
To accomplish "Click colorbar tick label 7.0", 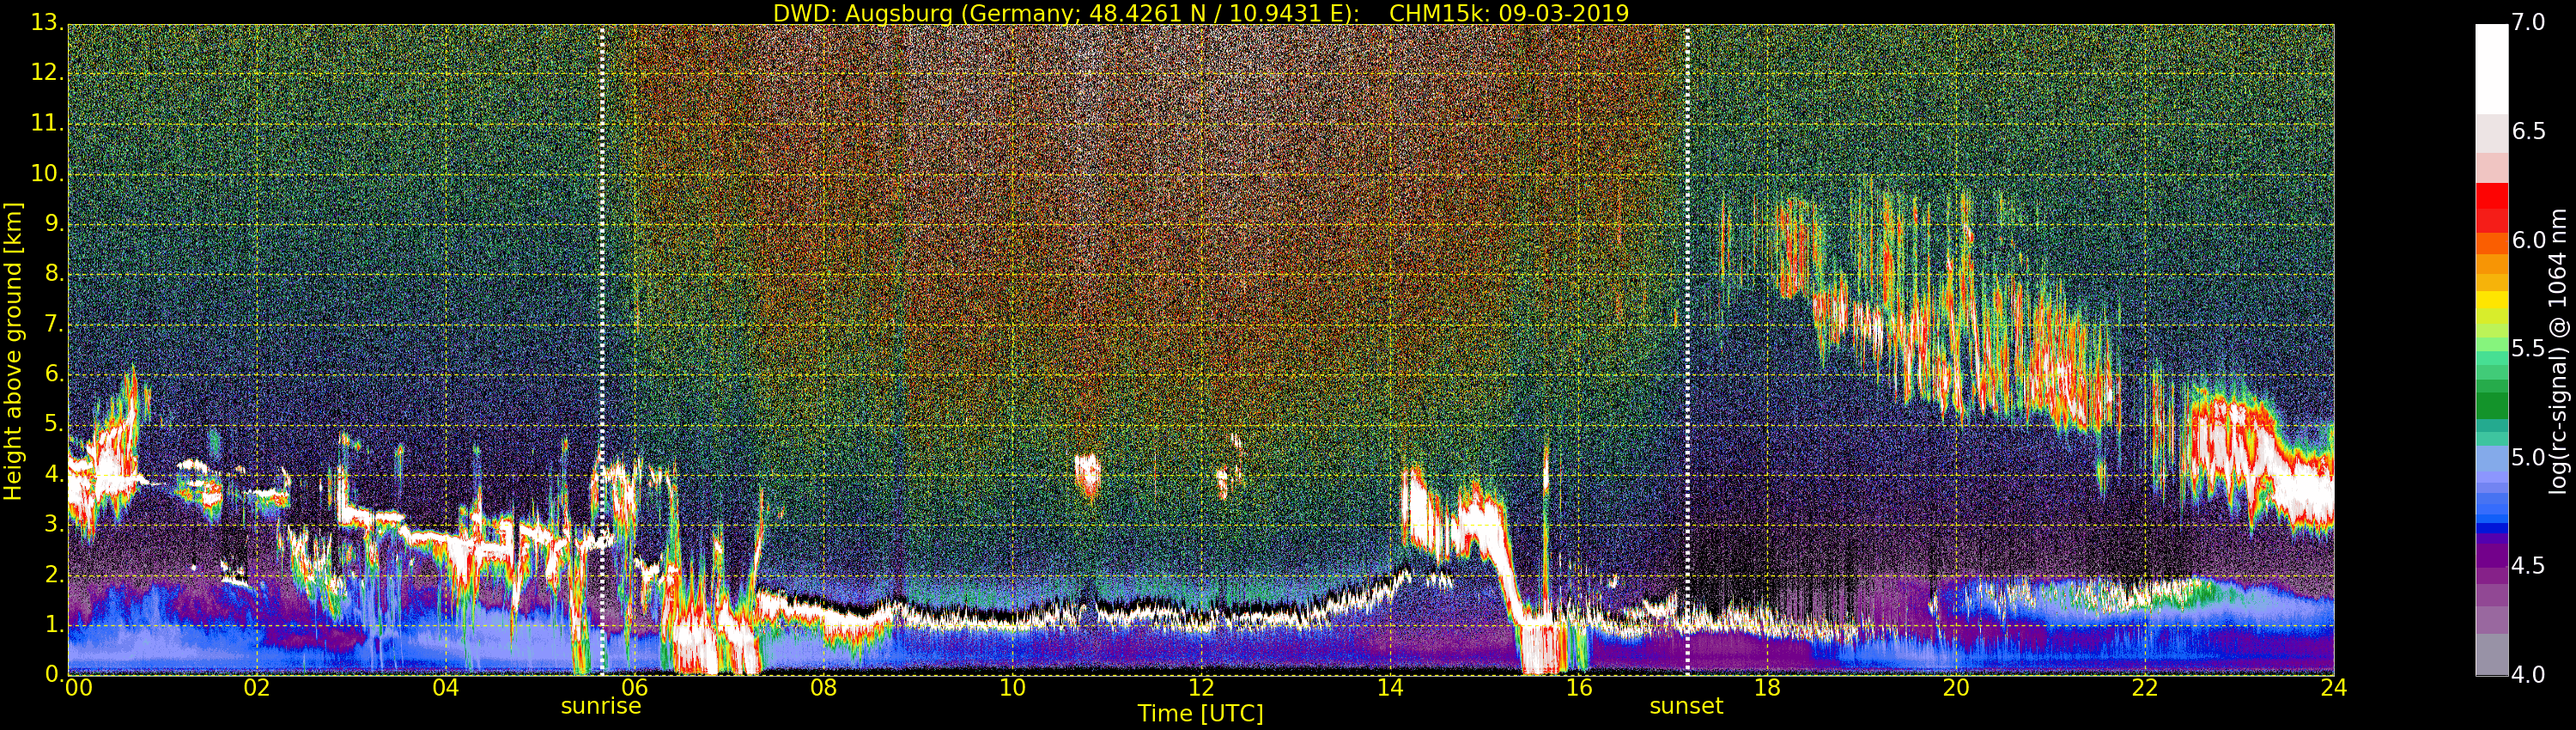I will click(x=2528, y=23).
